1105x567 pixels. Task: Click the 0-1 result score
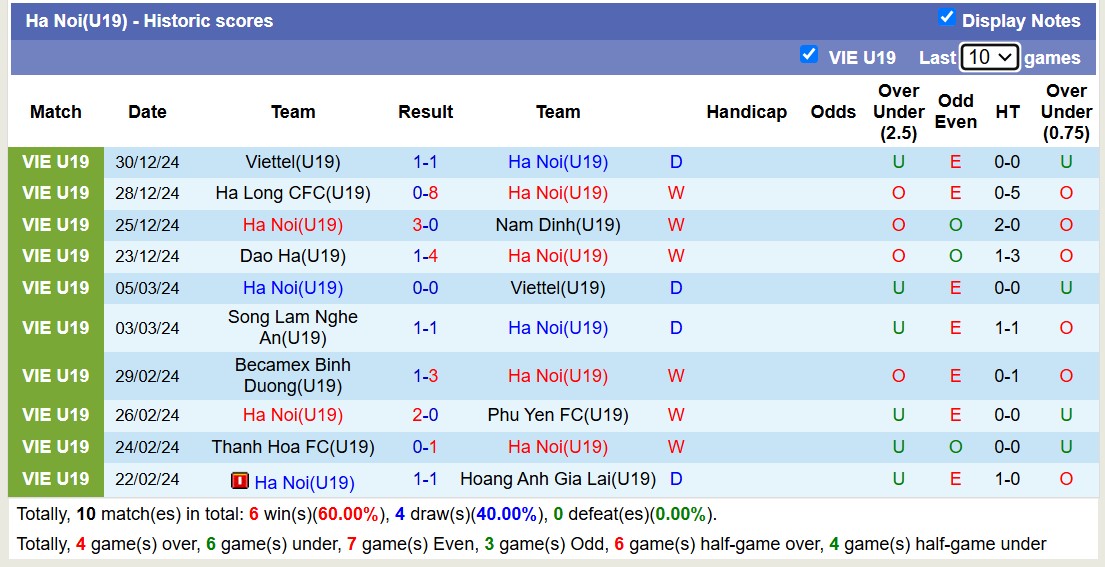click(426, 447)
